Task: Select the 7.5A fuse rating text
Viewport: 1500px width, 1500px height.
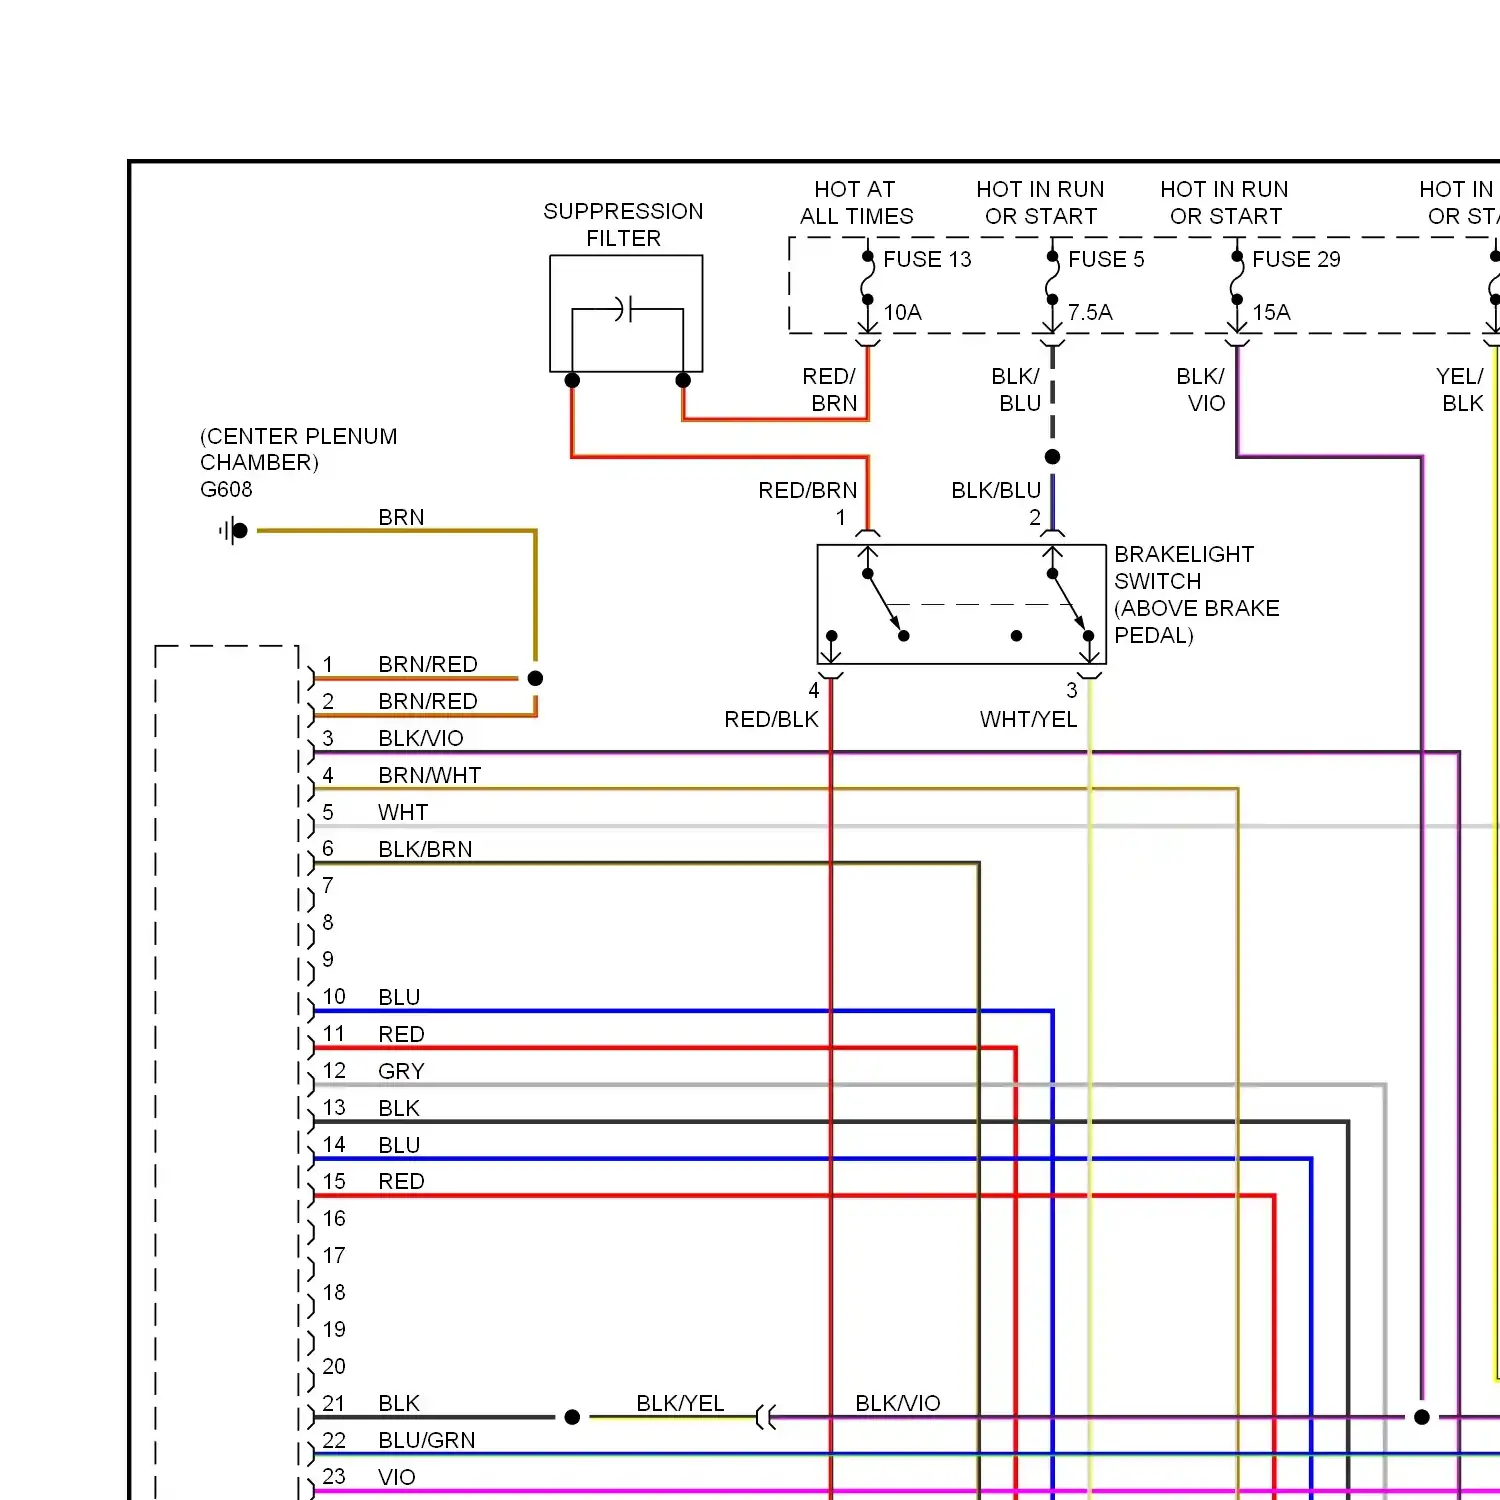Action: [x=1090, y=312]
